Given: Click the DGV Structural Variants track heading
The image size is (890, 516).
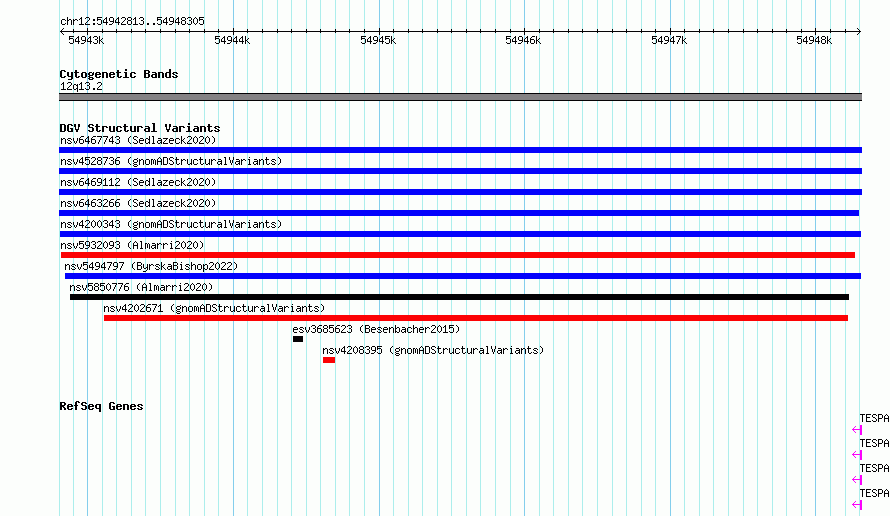Looking at the screenshot, I should (x=140, y=128).
